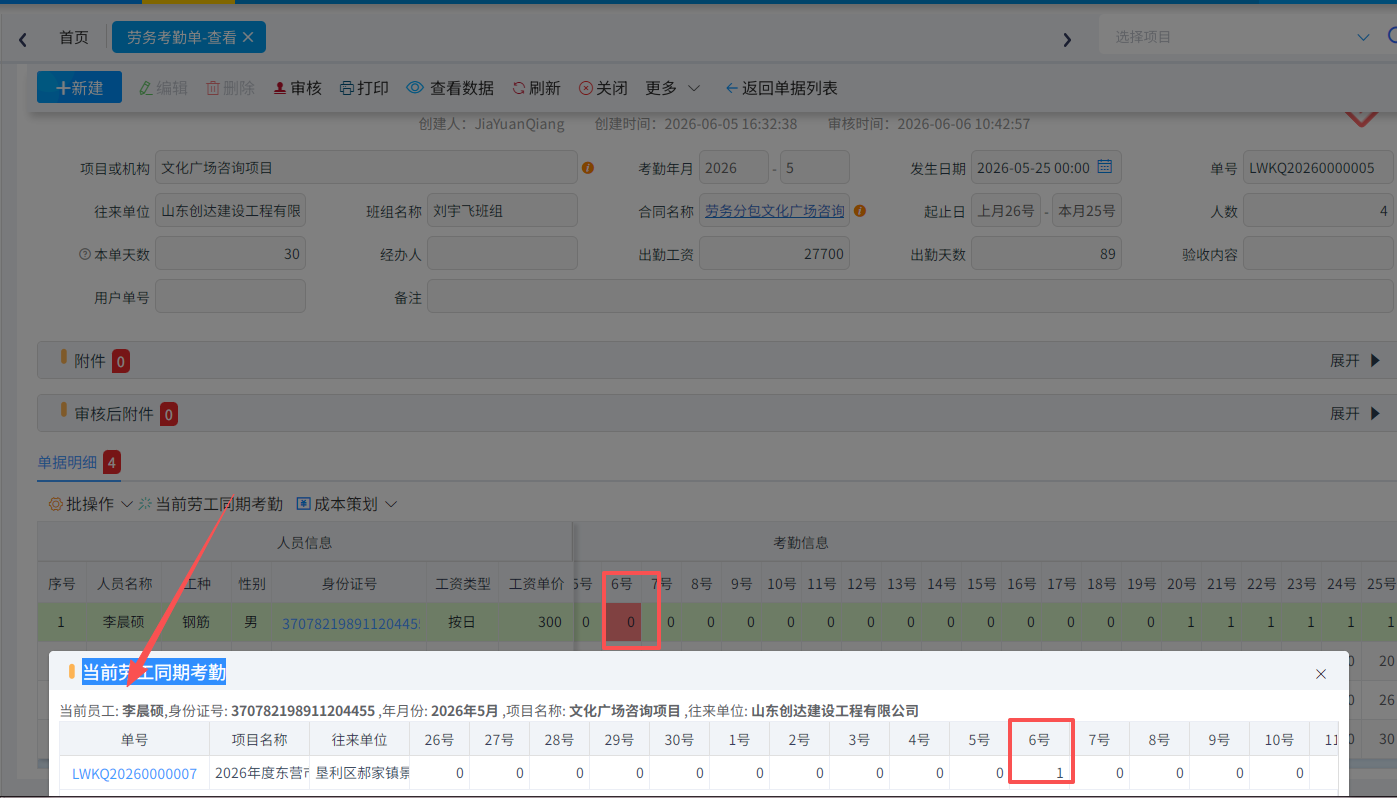Click the 班组名称 field 刘宇飞班组
The height and width of the screenshot is (798, 1397).
502,211
